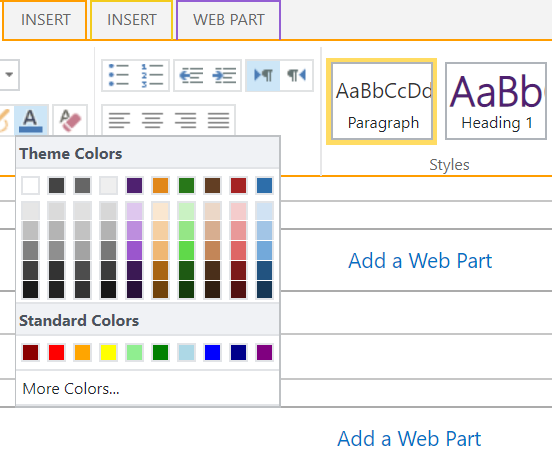Select the Theme Colors heading
Viewport: 552px width, 457px height.
click(x=71, y=154)
